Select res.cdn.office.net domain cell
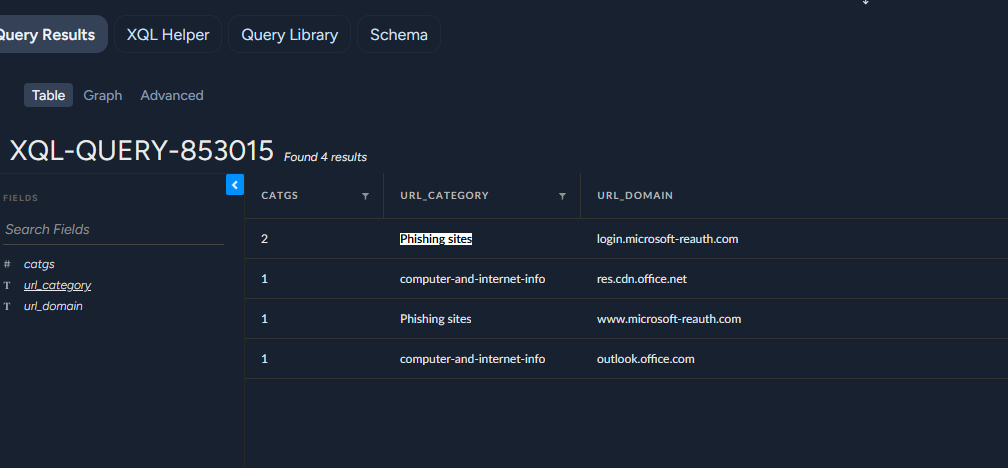 coord(642,279)
